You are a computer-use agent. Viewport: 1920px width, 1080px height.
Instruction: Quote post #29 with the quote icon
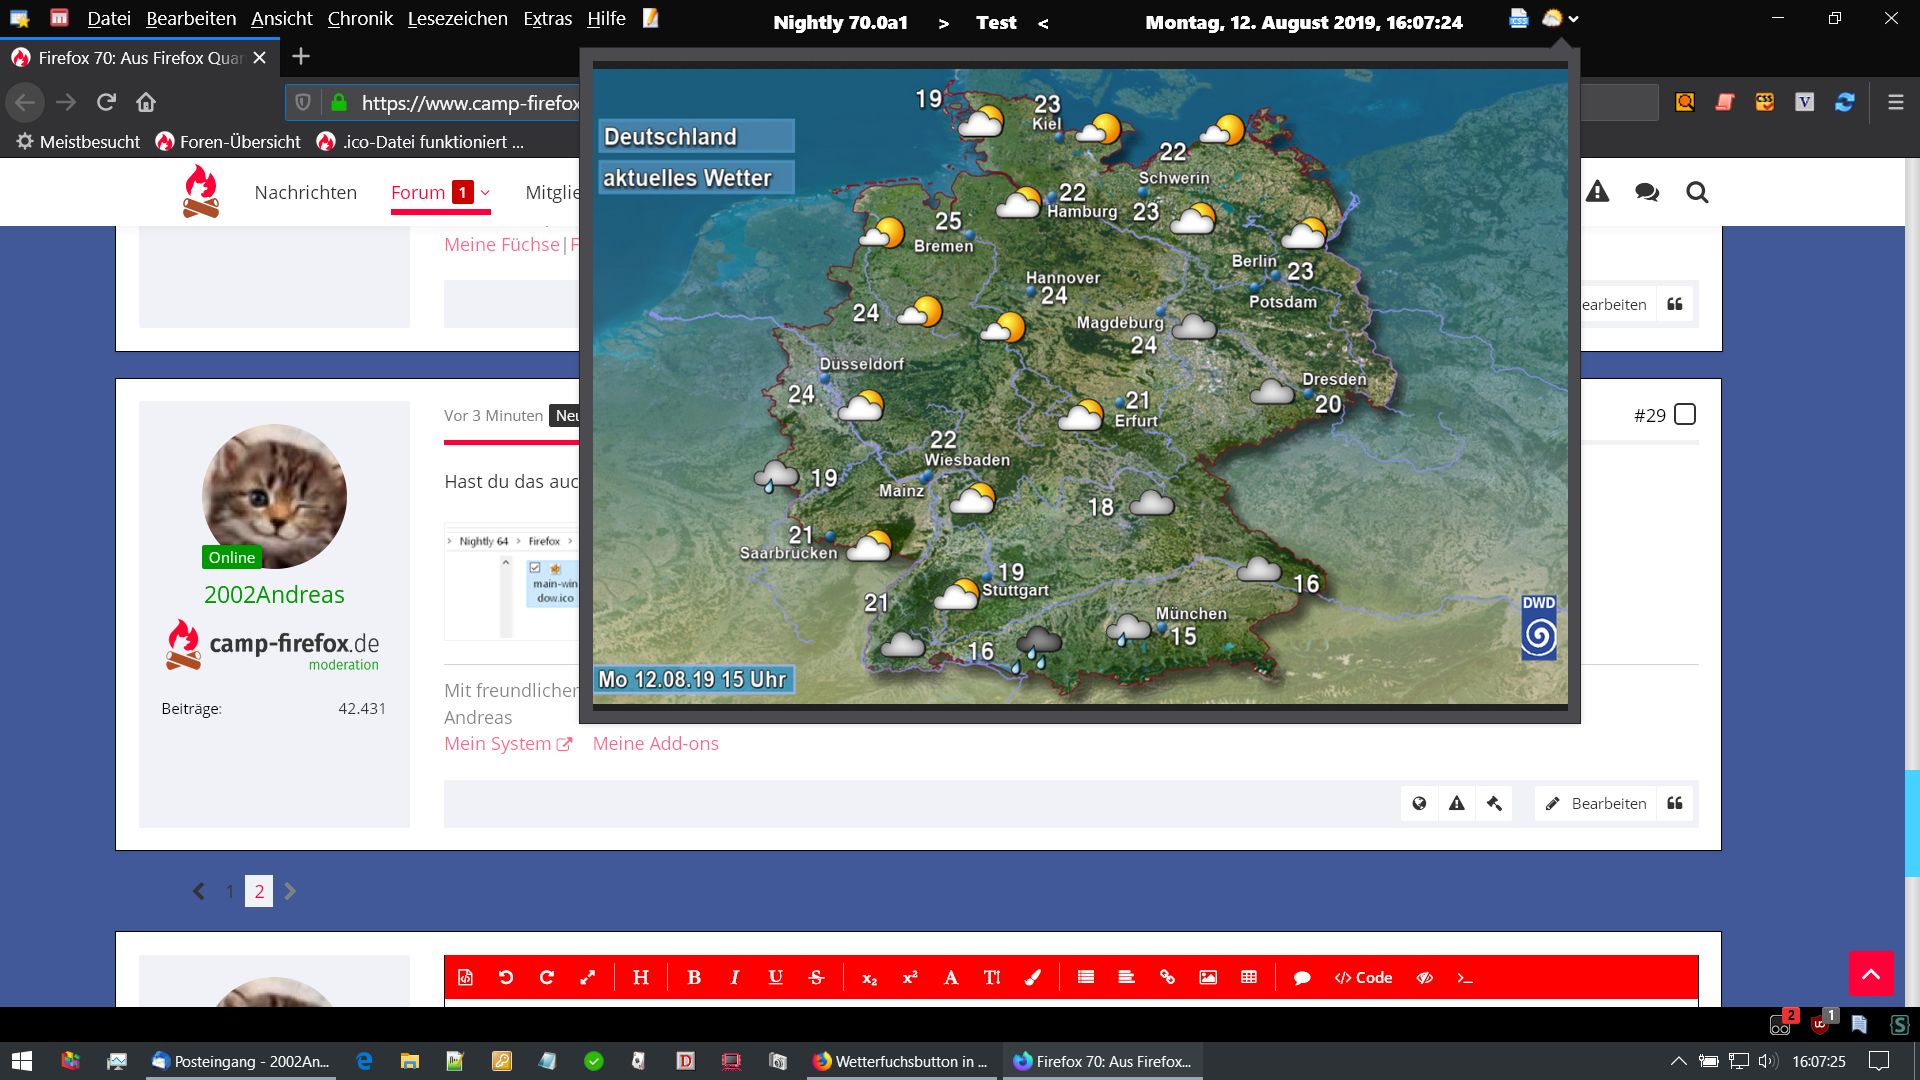1675,803
